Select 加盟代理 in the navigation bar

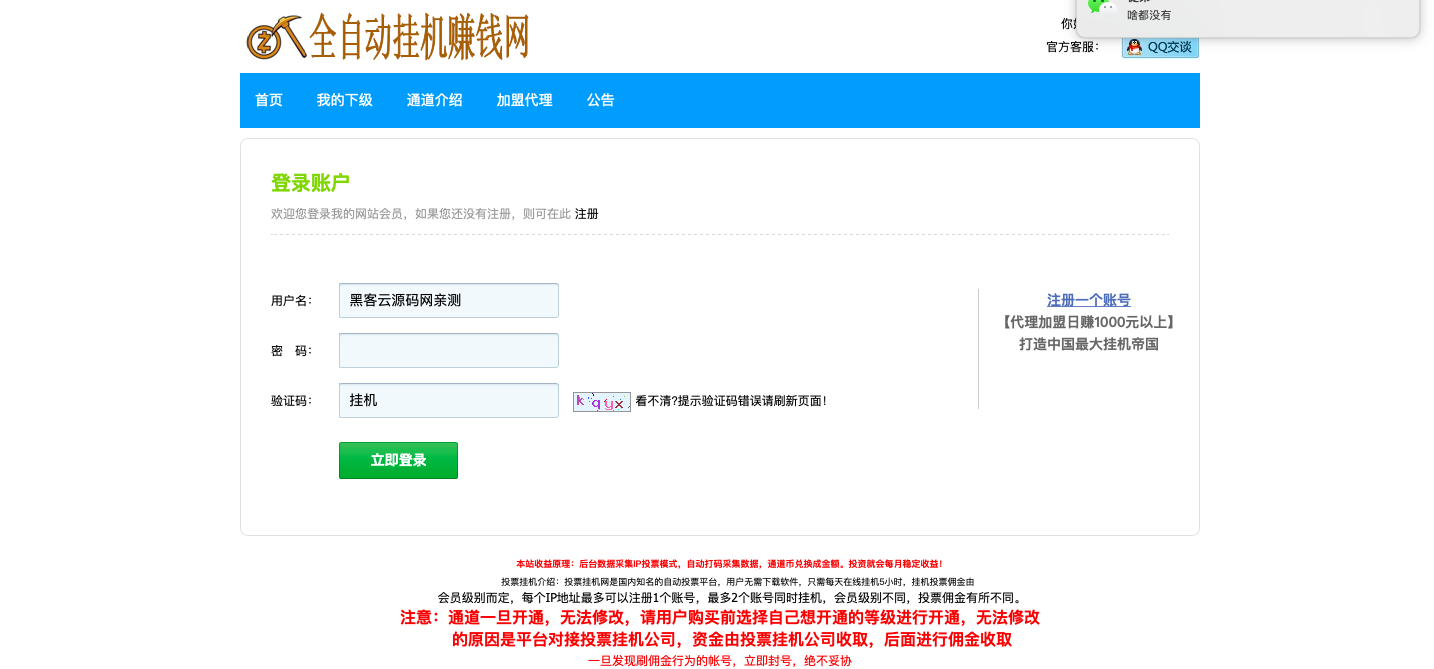click(x=524, y=100)
